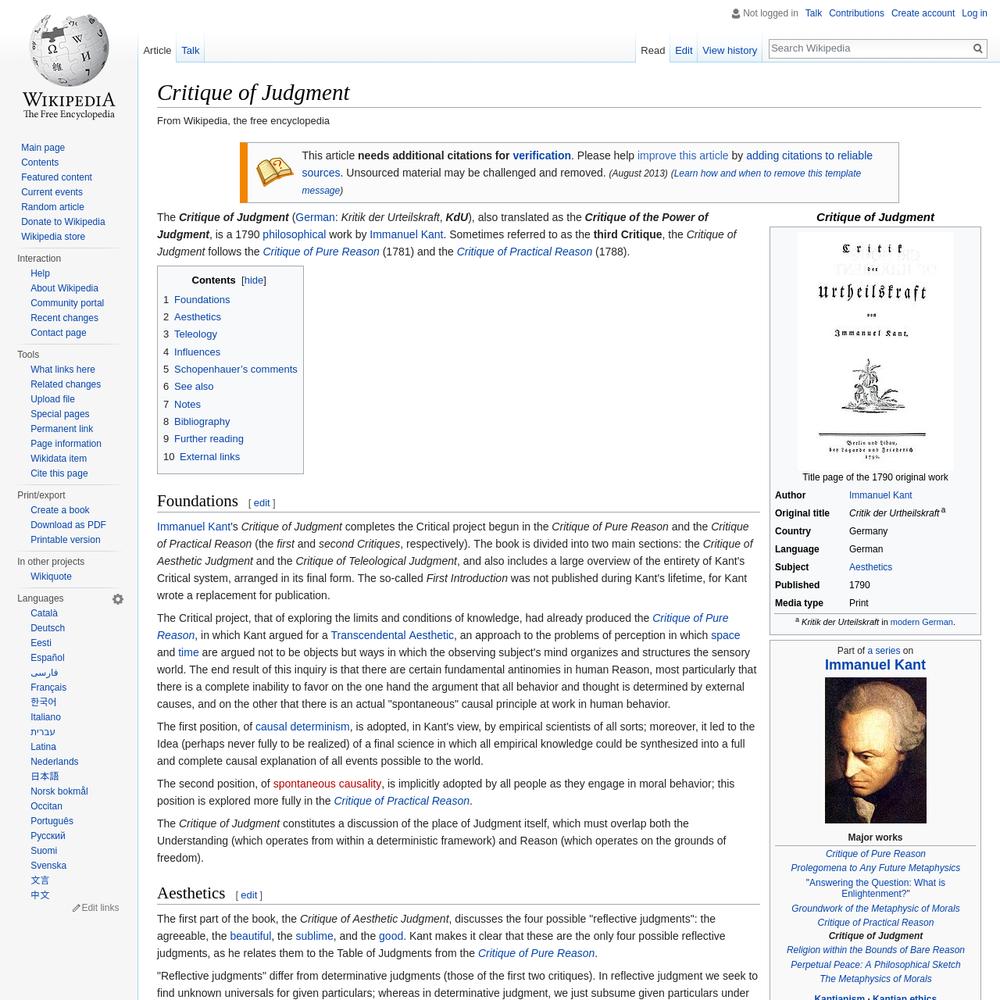Jump to Schopenhauer's comments section
Viewport: 1000px width, 1000px height.
[x=235, y=369]
